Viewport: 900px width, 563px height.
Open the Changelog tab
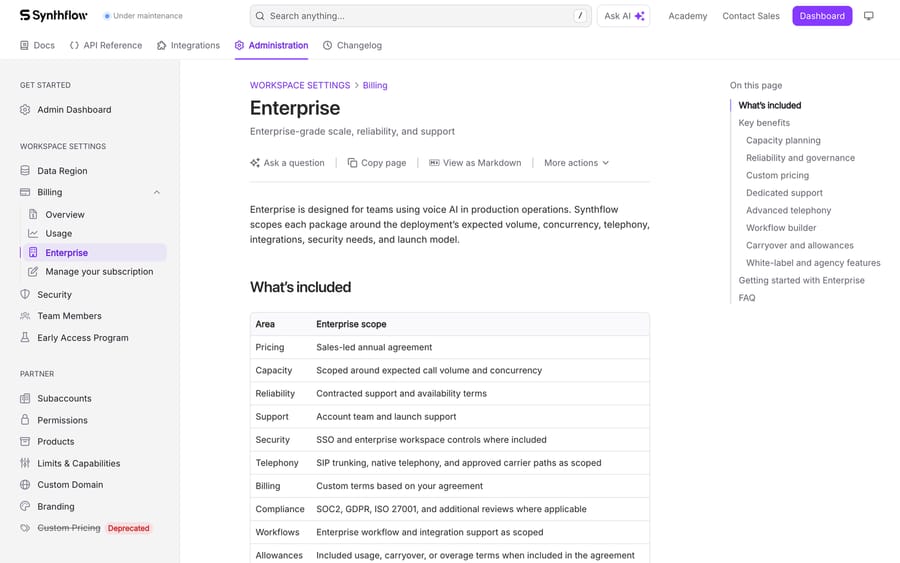tap(352, 45)
